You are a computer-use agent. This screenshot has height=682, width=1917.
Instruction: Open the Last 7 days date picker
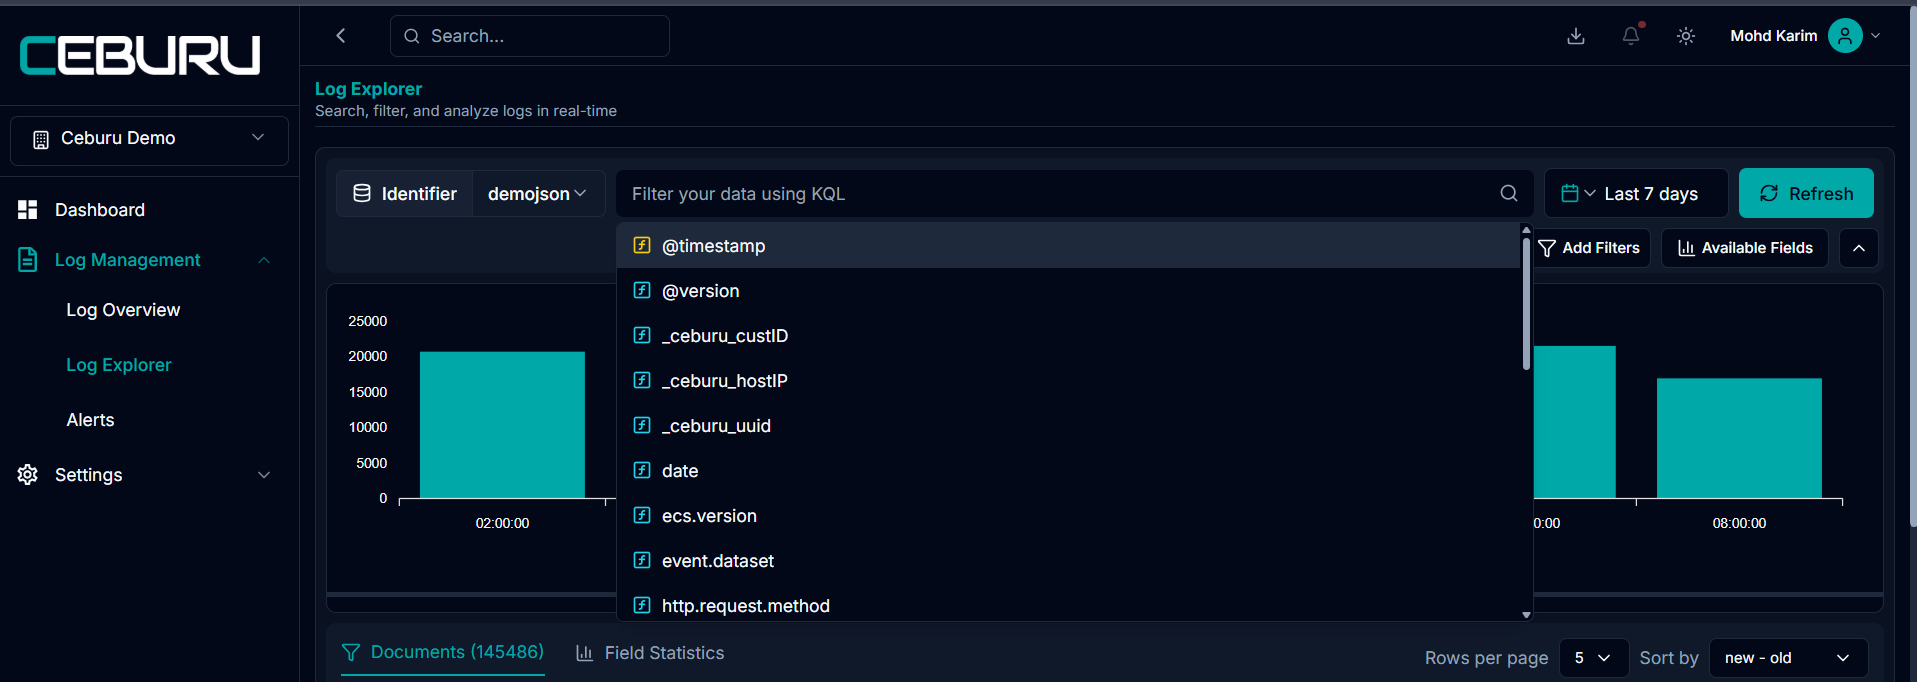pyautogui.click(x=1636, y=194)
